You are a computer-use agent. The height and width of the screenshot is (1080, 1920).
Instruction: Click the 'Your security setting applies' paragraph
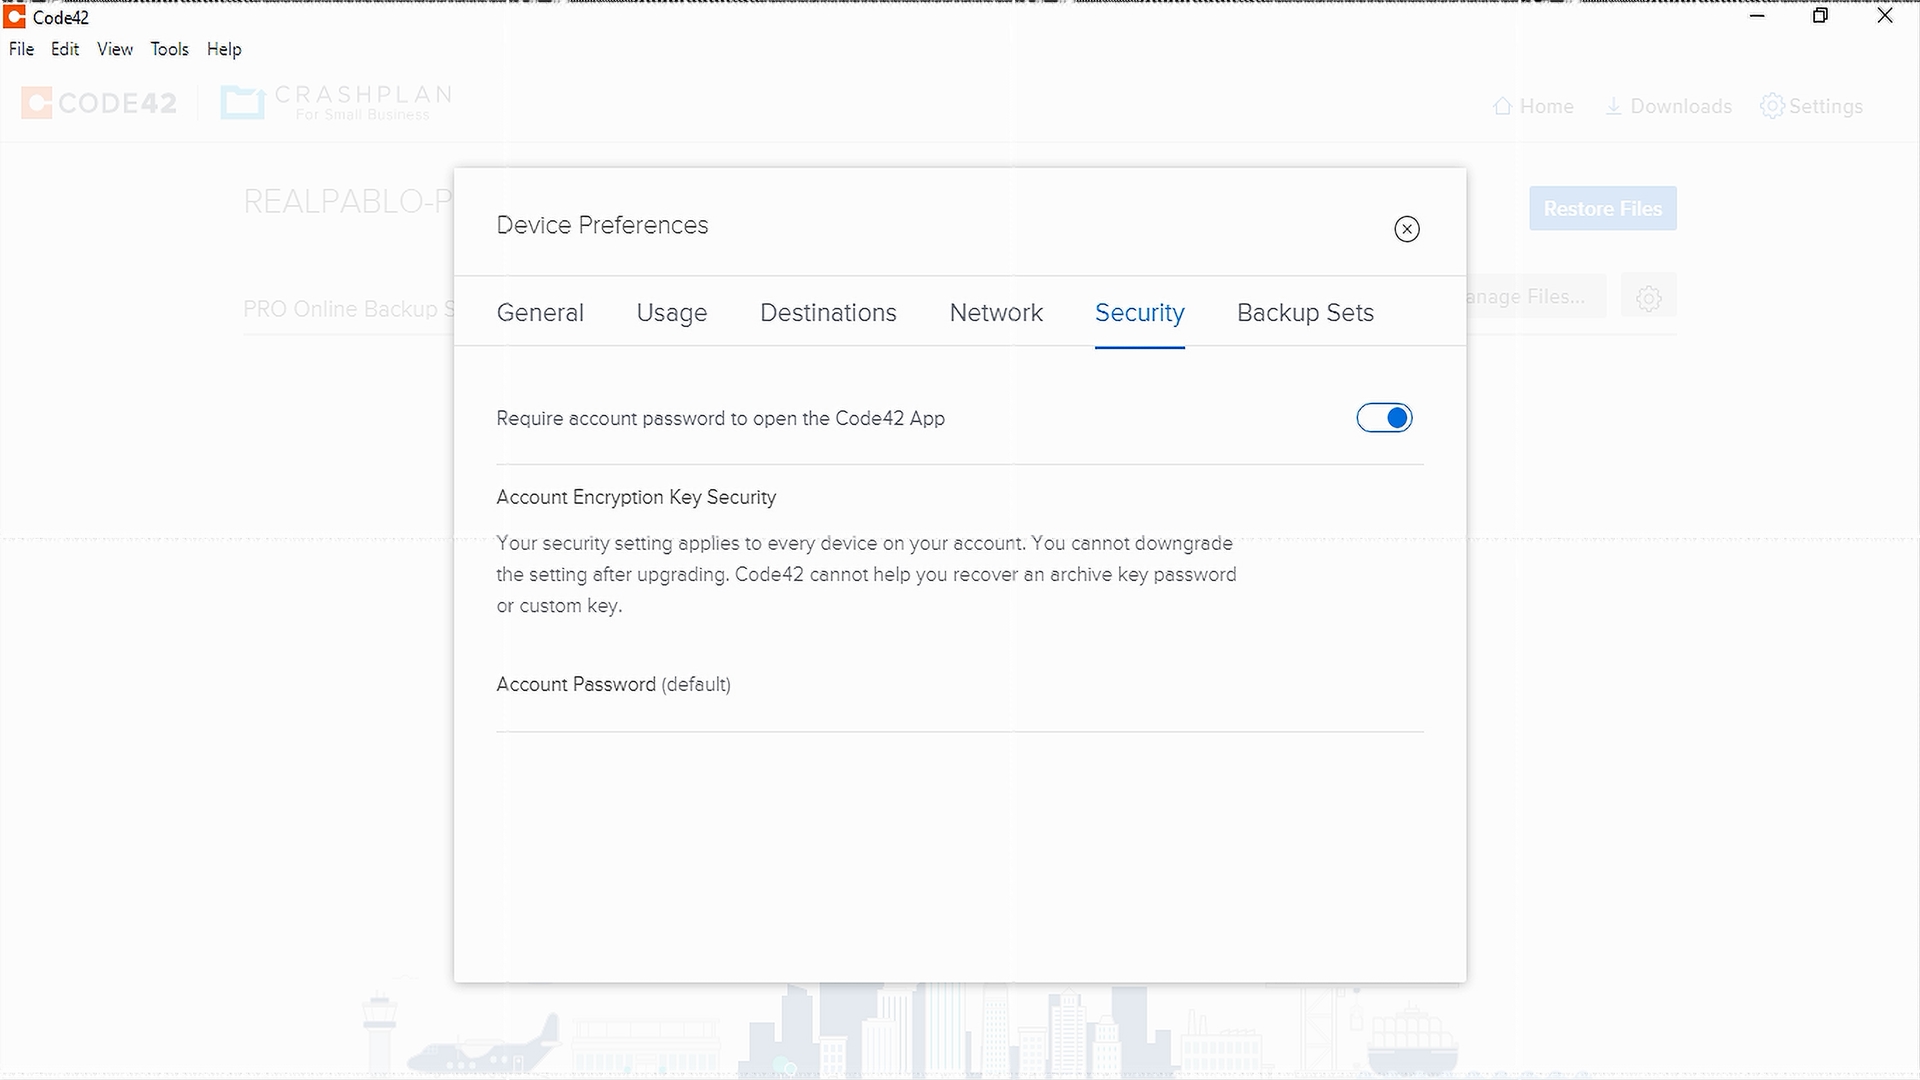[x=866, y=575]
